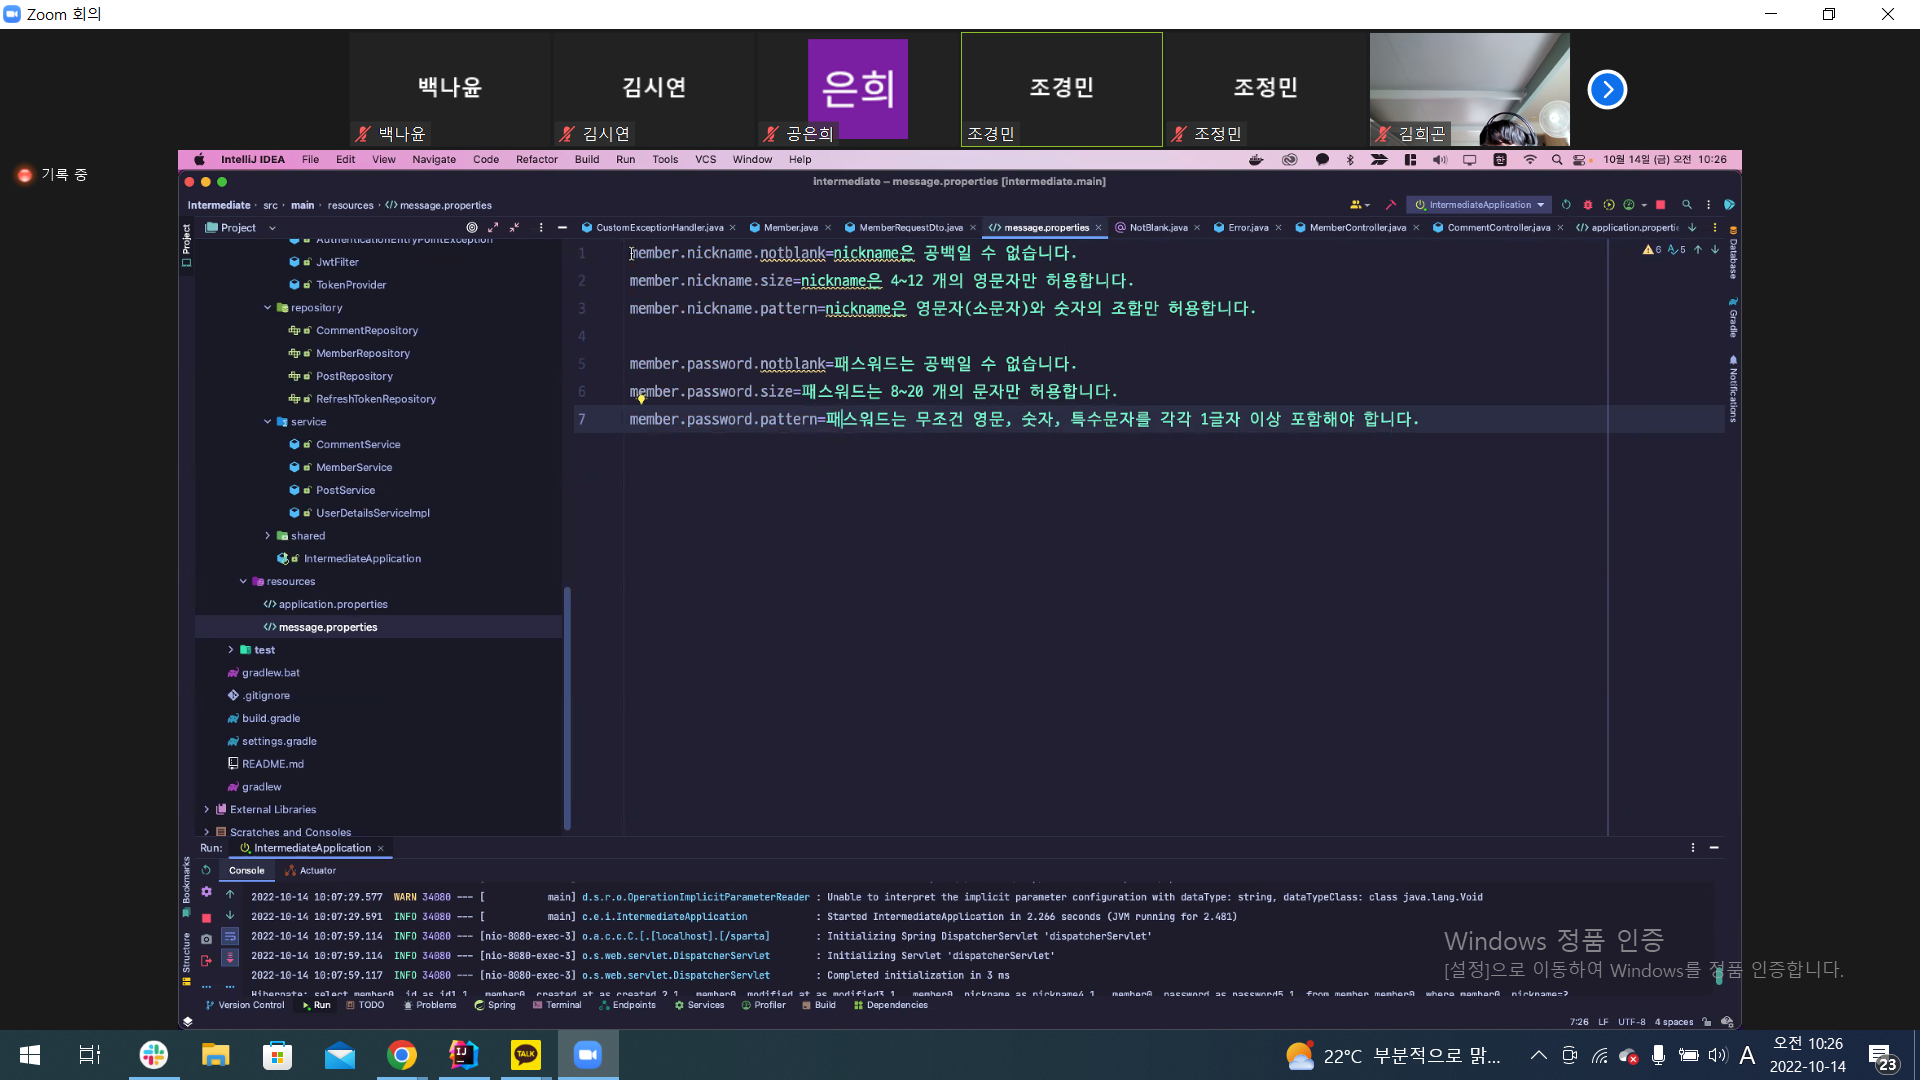Click the Build project hammer icon
Image resolution: width=1920 pixels, height=1080 pixels.
coord(1390,205)
